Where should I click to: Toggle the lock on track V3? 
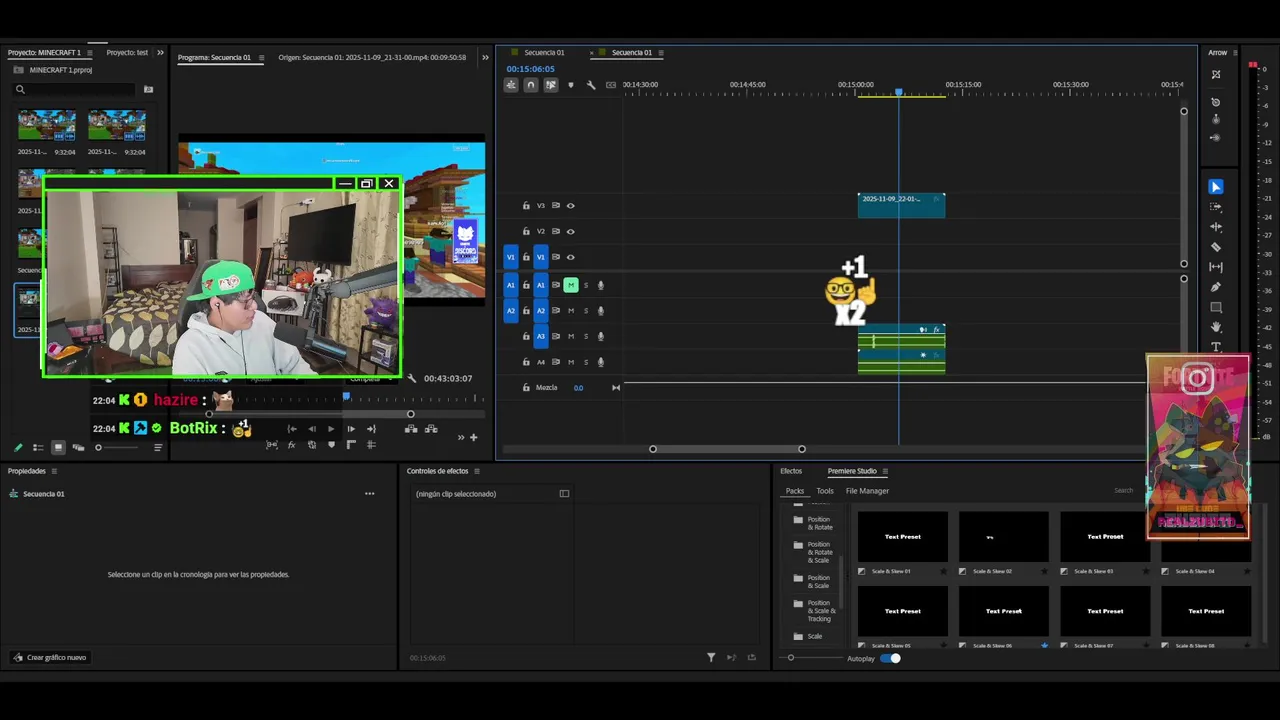(x=526, y=206)
